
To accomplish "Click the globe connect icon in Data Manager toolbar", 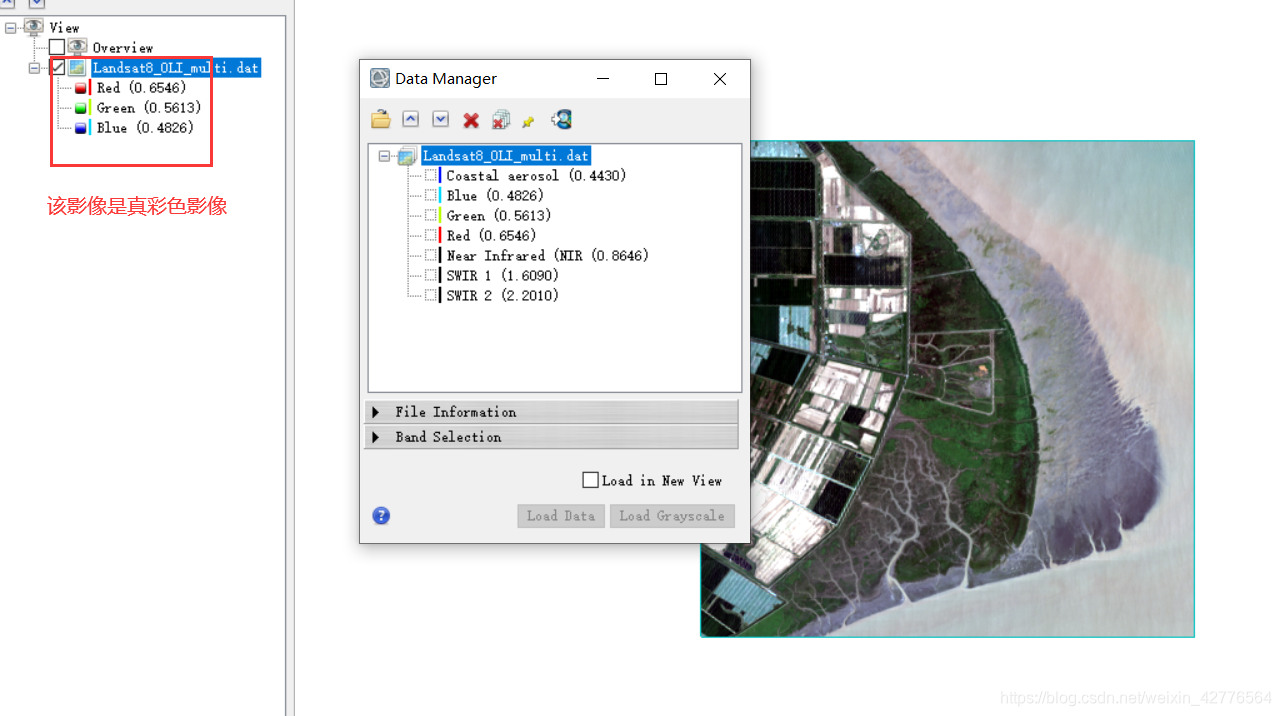I will click(x=562, y=119).
